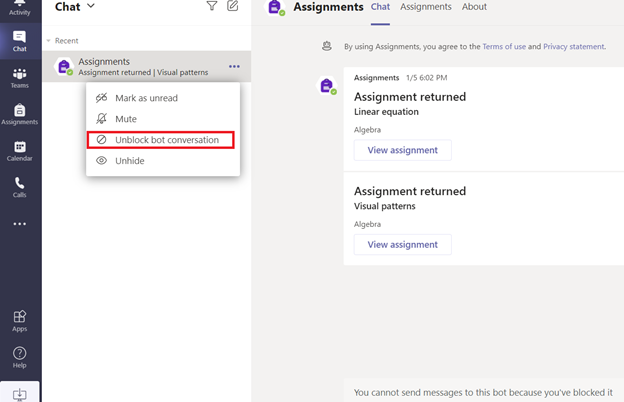Open the Chat section in sidebar
The width and height of the screenshot is (624, 402).
[x=20, y=41]
